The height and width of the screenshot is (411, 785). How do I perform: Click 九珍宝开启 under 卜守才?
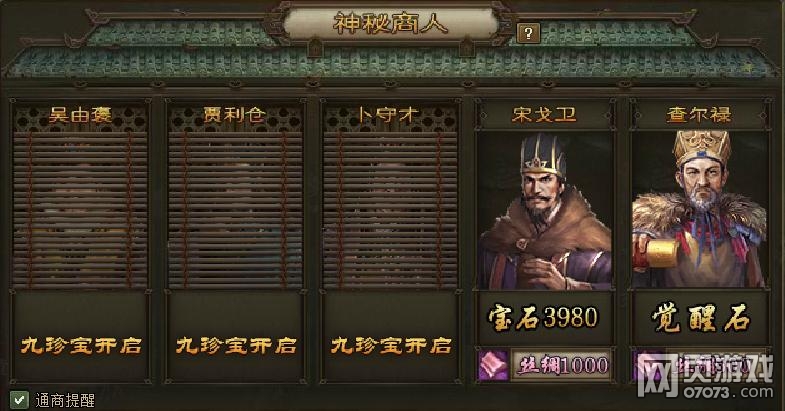(x=391, y=345)
